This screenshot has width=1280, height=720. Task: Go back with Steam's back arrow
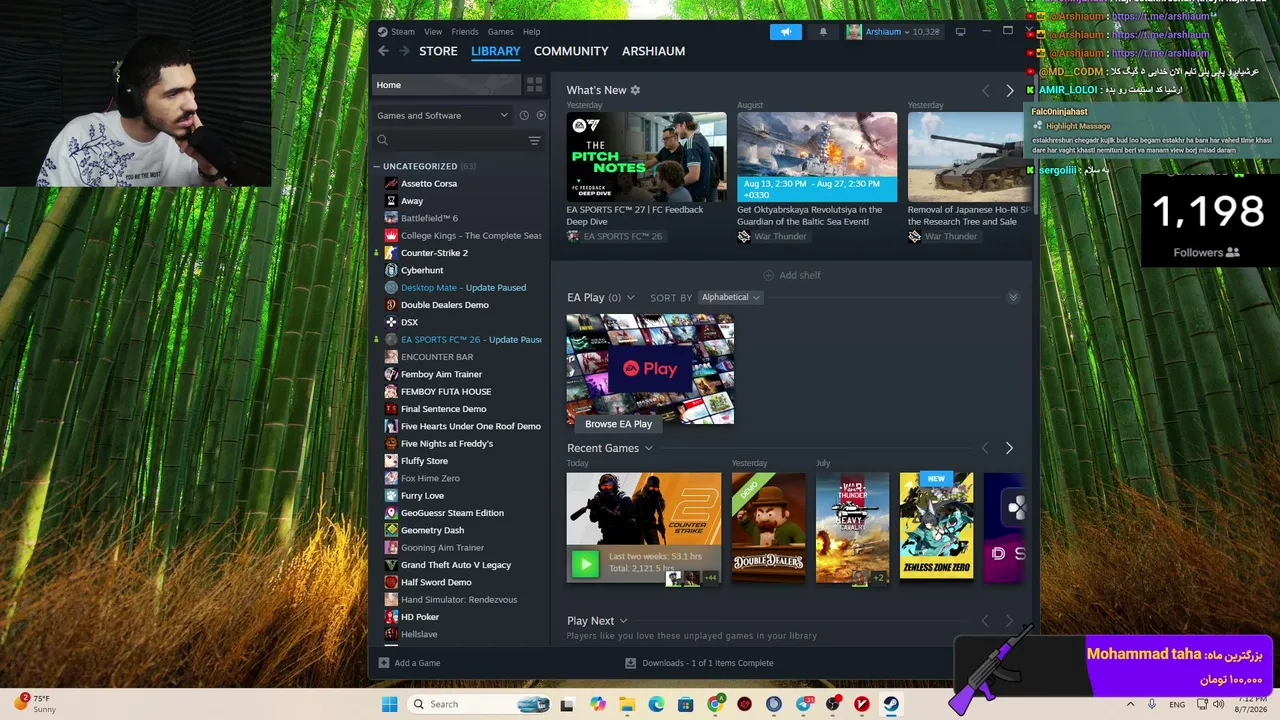point(383,51)
